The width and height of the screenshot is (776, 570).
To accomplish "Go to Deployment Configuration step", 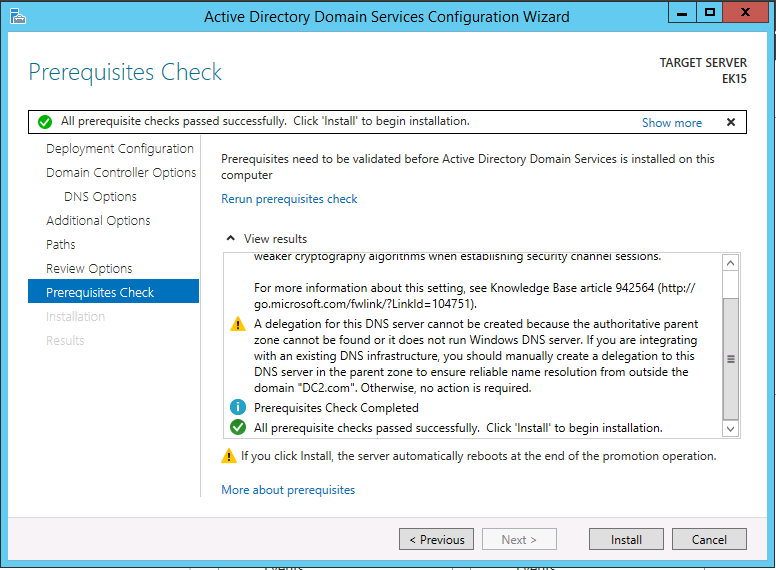I will [119, 149].
